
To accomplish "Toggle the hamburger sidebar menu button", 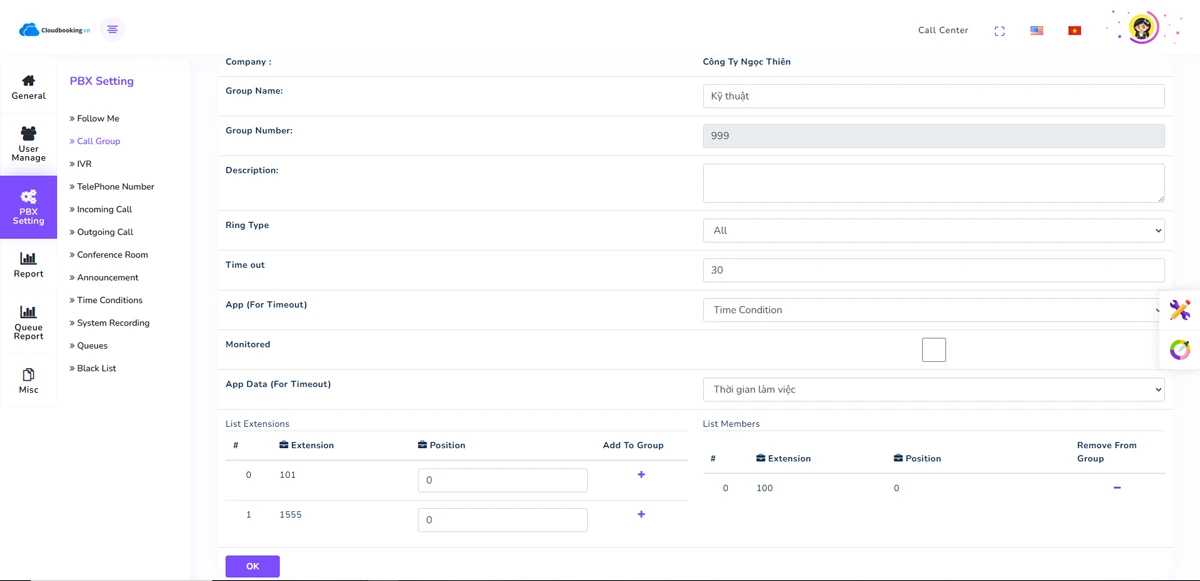I will pos(112,30).
